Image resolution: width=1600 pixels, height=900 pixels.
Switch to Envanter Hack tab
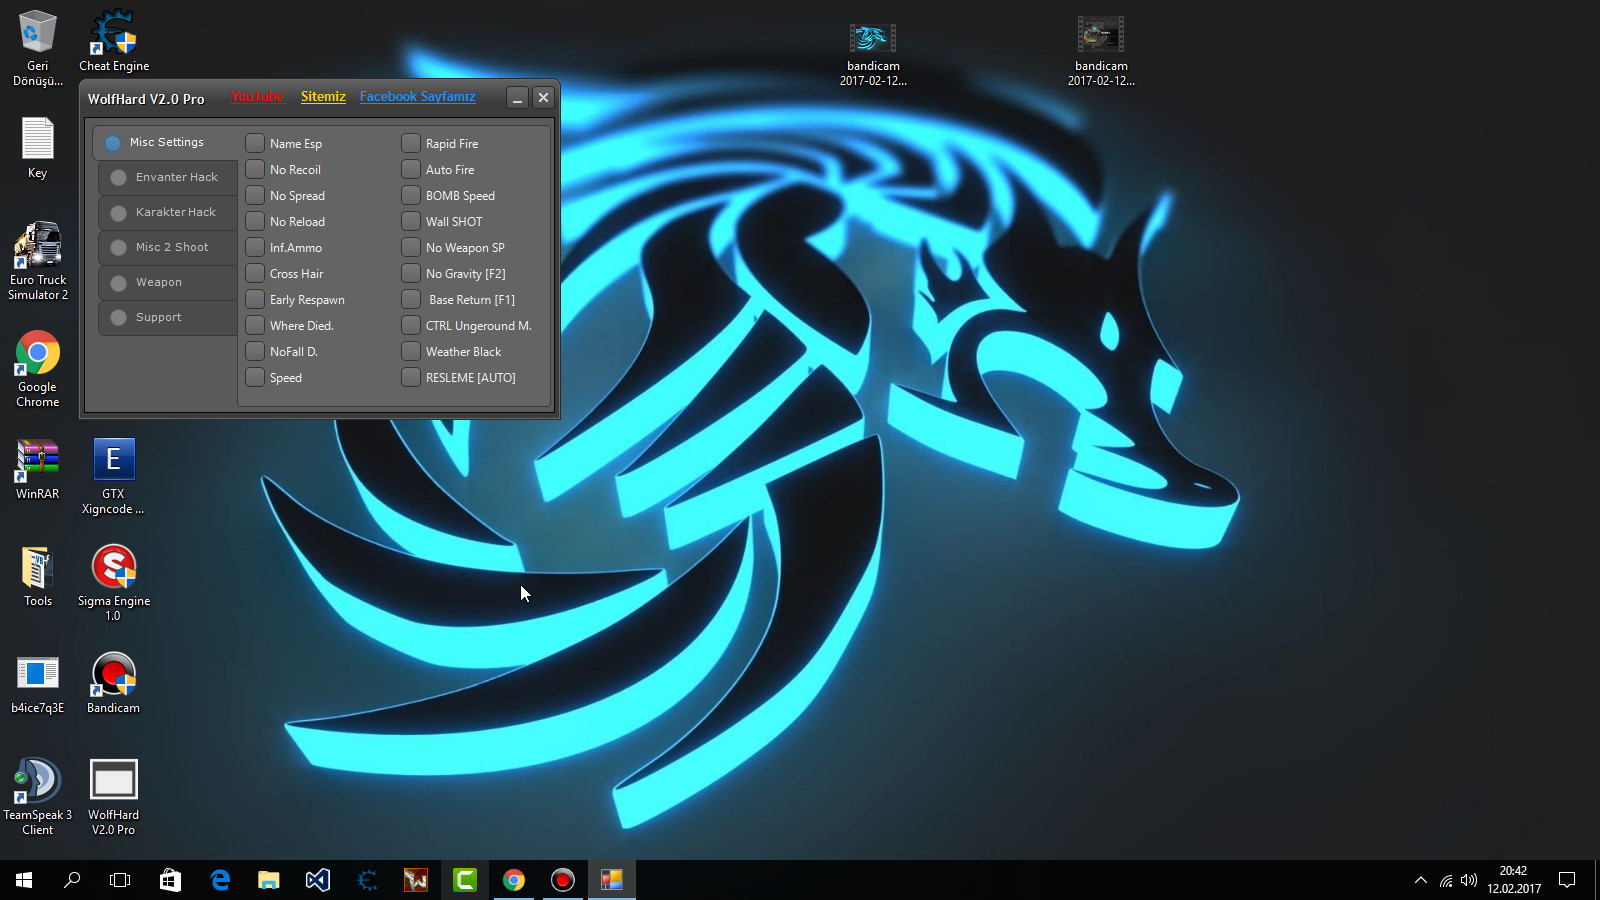168,177
